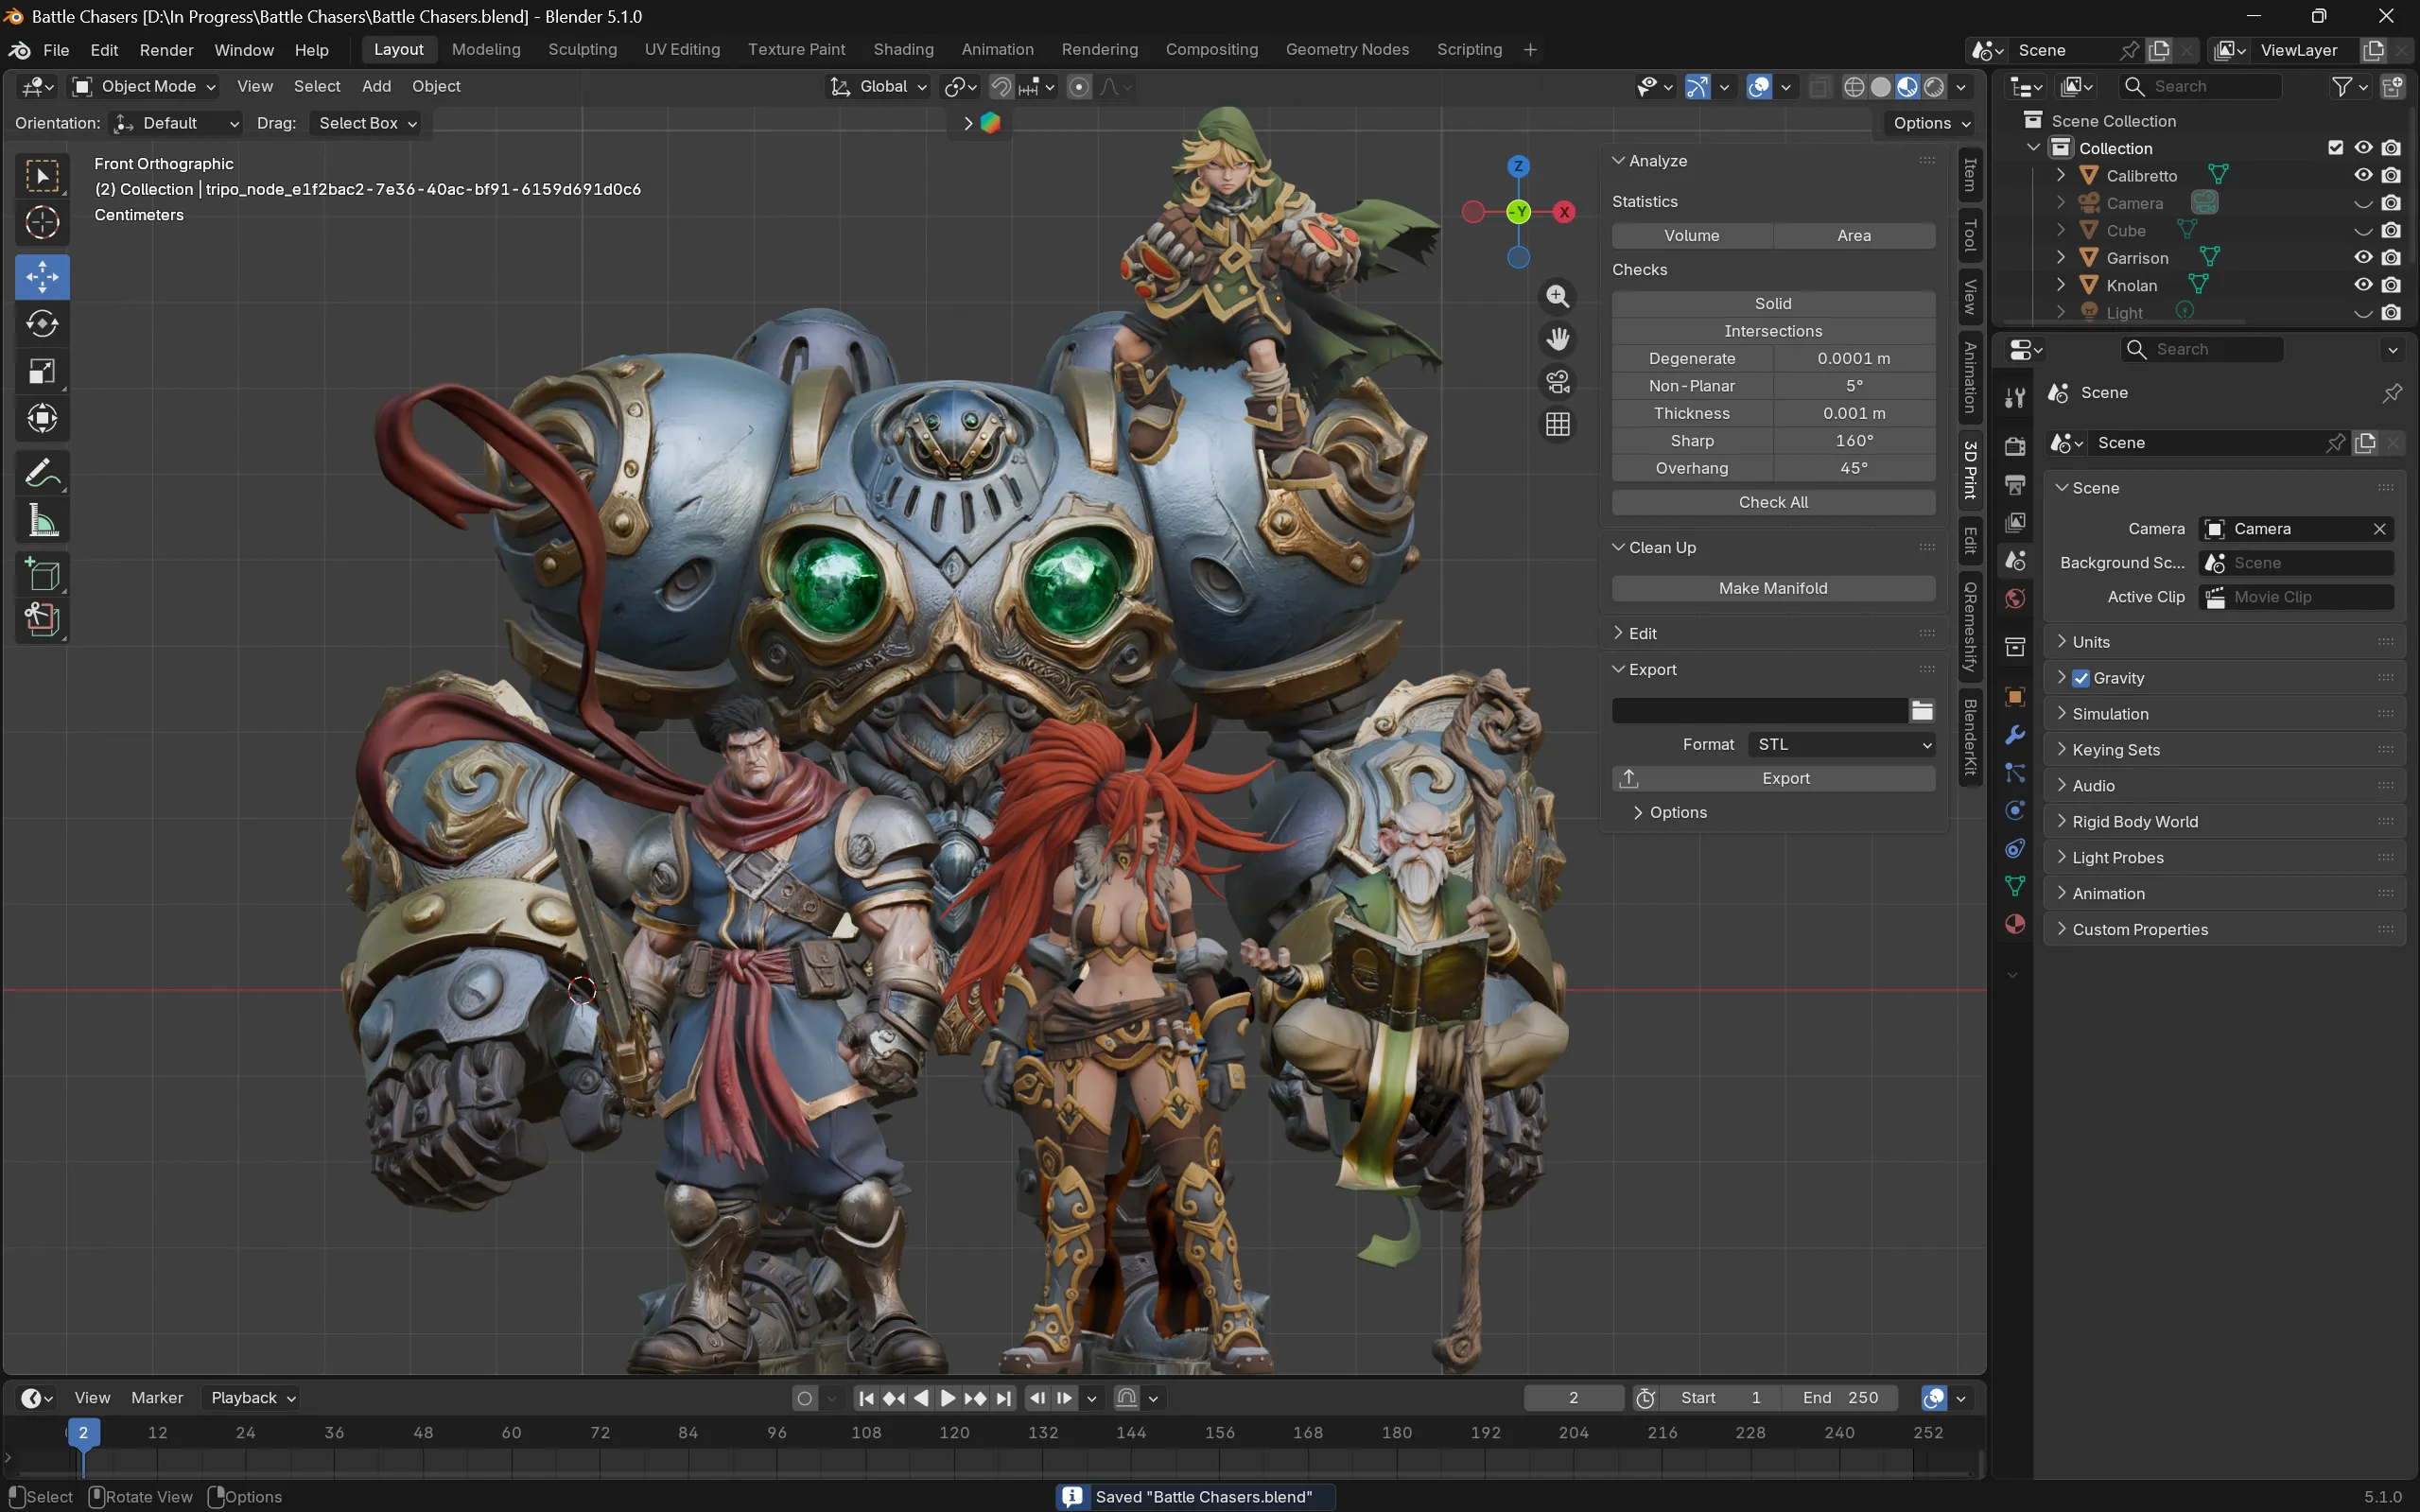Image resolution: width=2420 pixels, height=1512 pixels.
Task: Expand the Calibretto tree item
Action: pyautogui.click(x=2061, y=175)
